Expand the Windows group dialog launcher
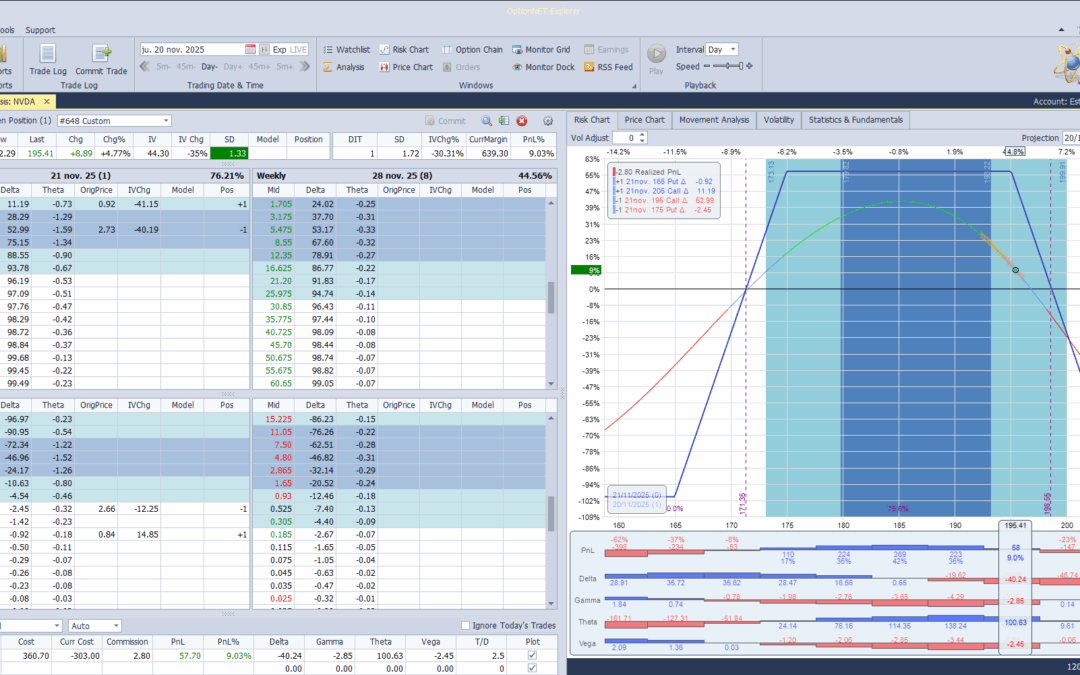The width and height of the screenshot is (1080, 675). (x=634, y=86)
